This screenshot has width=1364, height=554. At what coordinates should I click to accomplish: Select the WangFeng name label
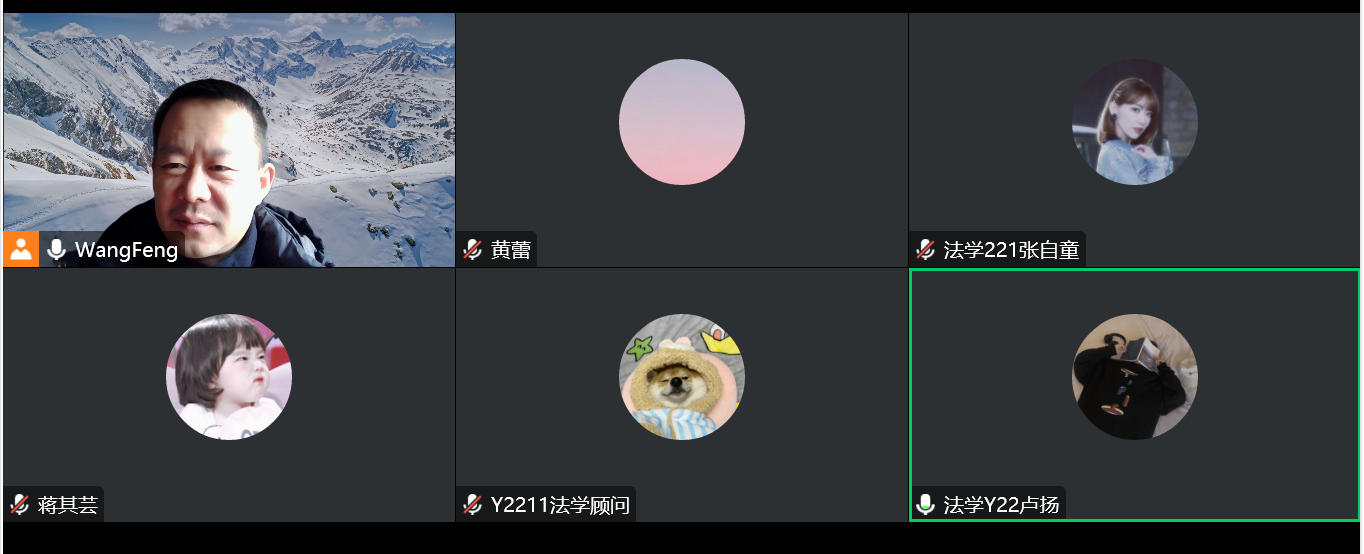(127, 250)
